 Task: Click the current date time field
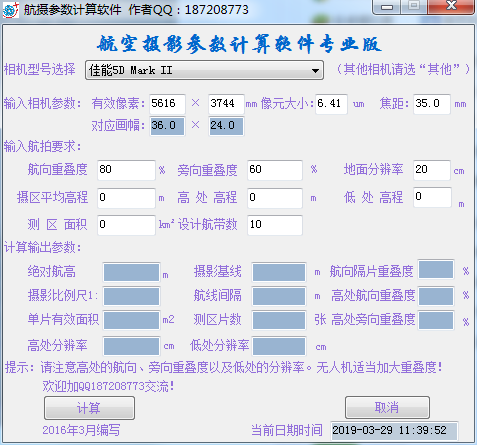[x=394, y=430]
